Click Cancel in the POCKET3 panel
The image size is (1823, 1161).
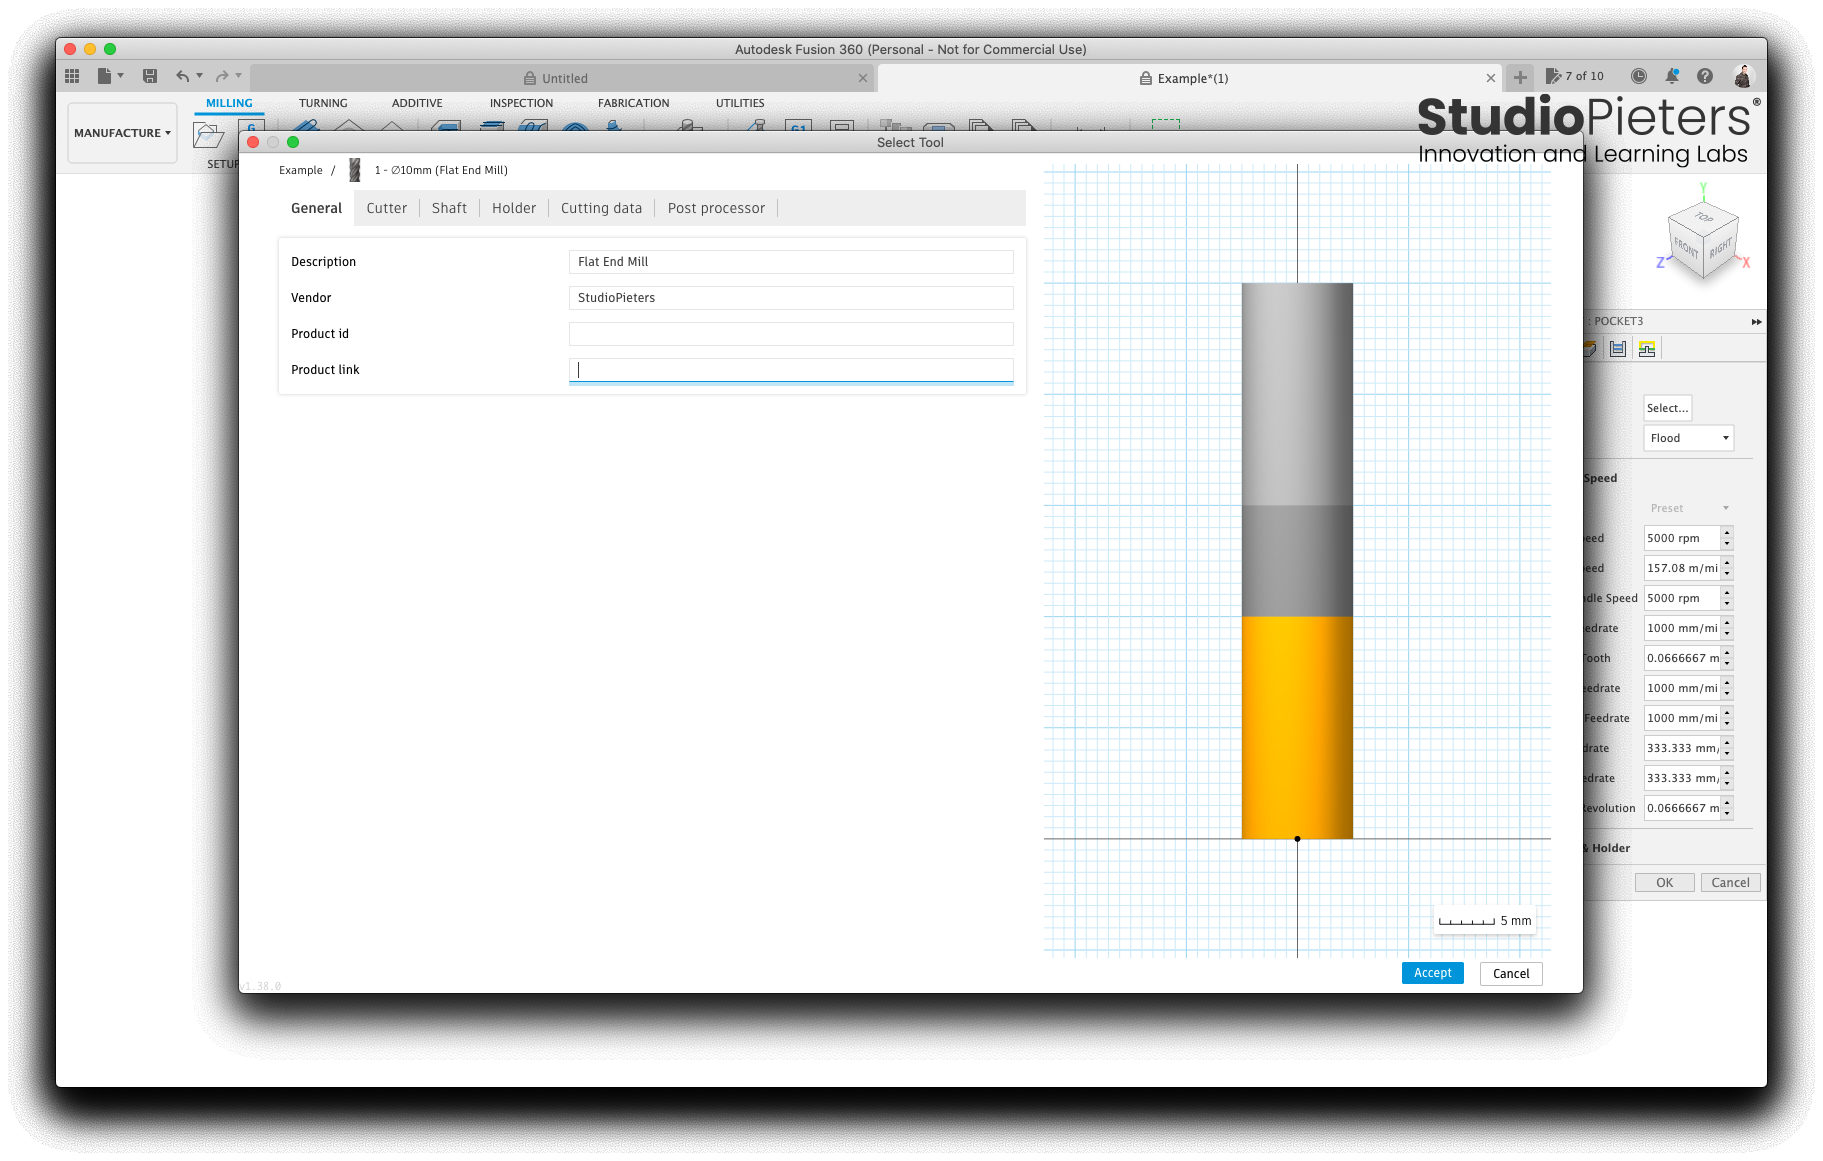click(x=1730, y=882)
